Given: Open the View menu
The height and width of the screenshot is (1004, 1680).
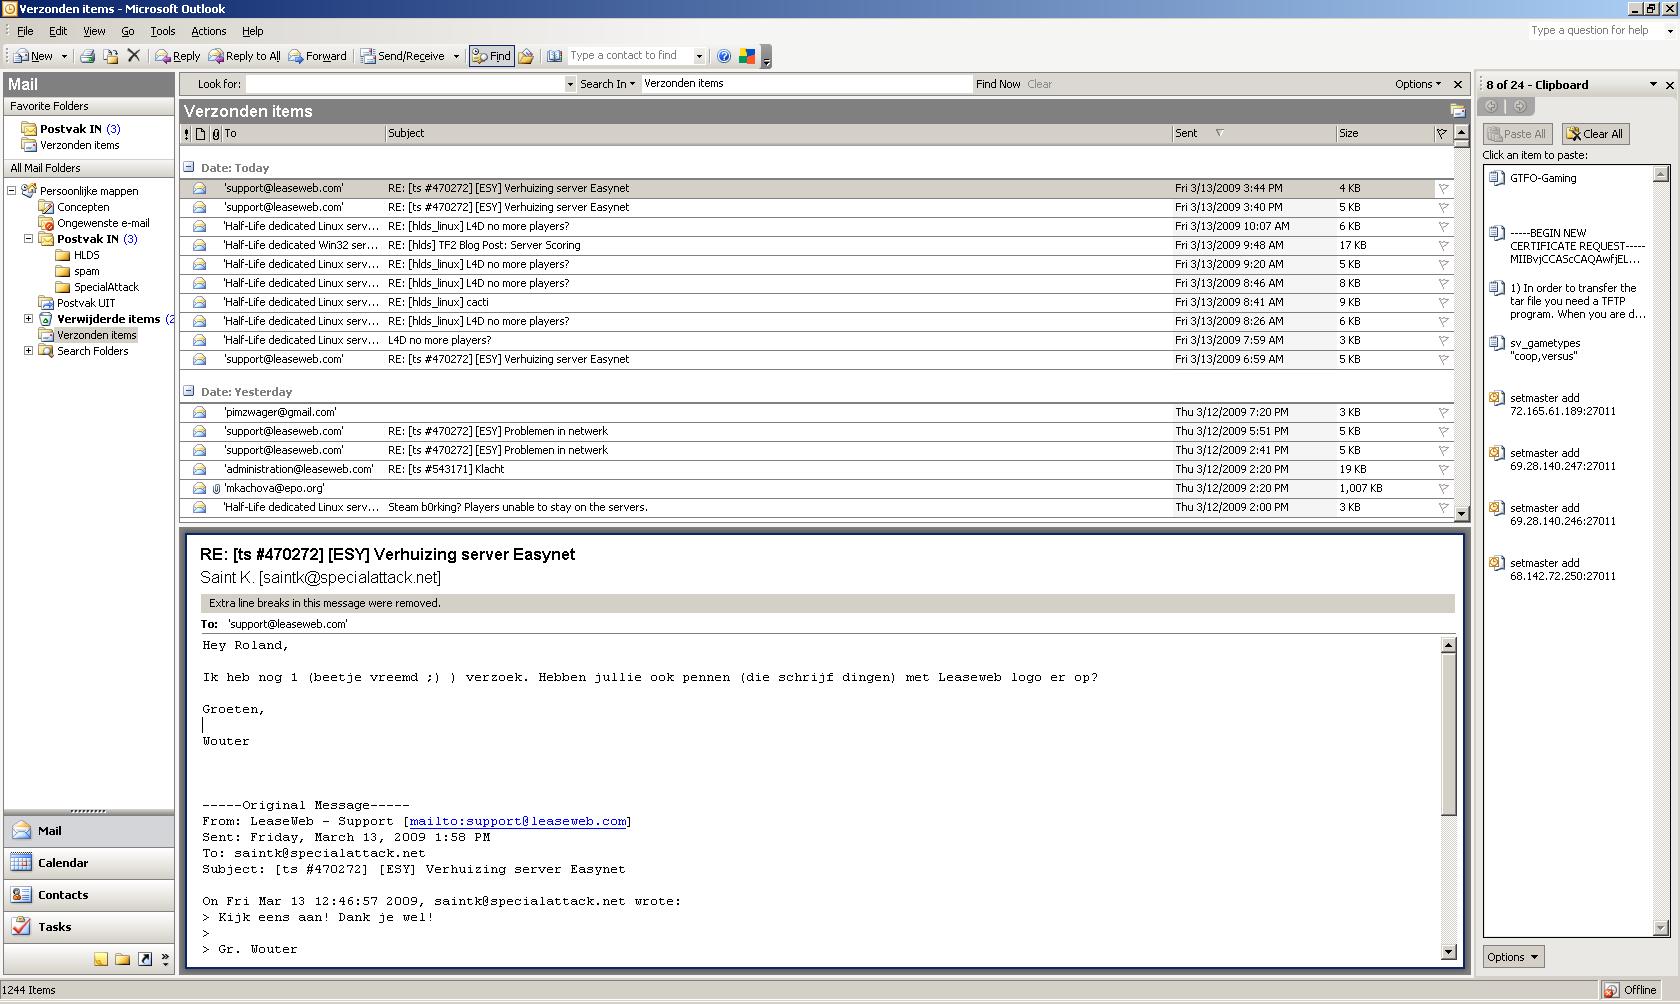Looking at the screenshot, I should (94, 31).
